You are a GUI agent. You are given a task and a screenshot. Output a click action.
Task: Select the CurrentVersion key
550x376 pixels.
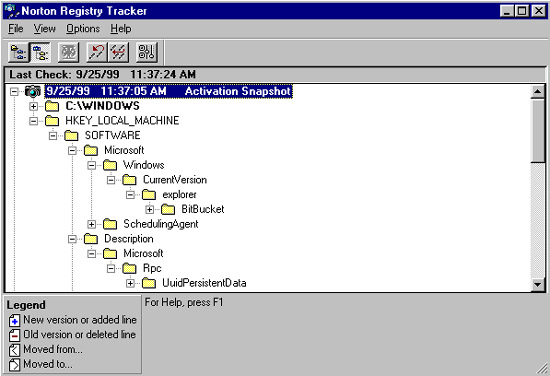click(x=175, y=180)
